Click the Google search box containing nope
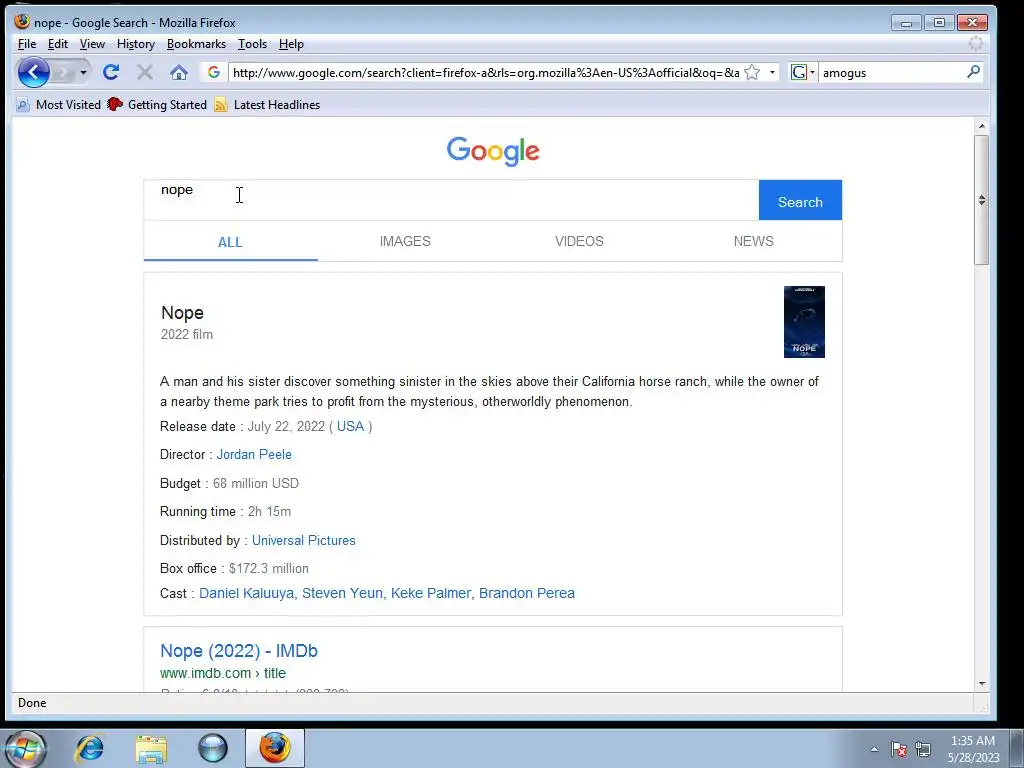Image resolution: width=1024 pixels, height=768 pixels. (451, 200)
